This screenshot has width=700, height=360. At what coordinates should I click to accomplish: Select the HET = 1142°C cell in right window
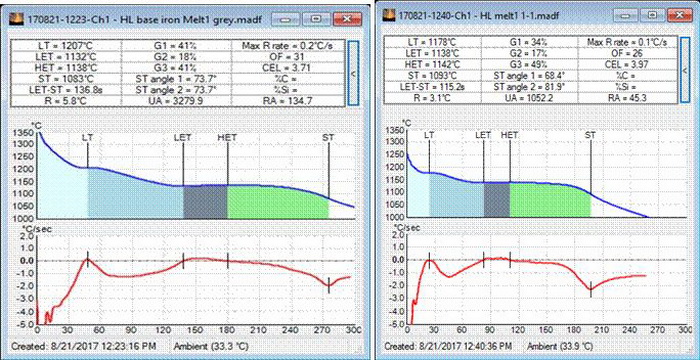(432, 64)
